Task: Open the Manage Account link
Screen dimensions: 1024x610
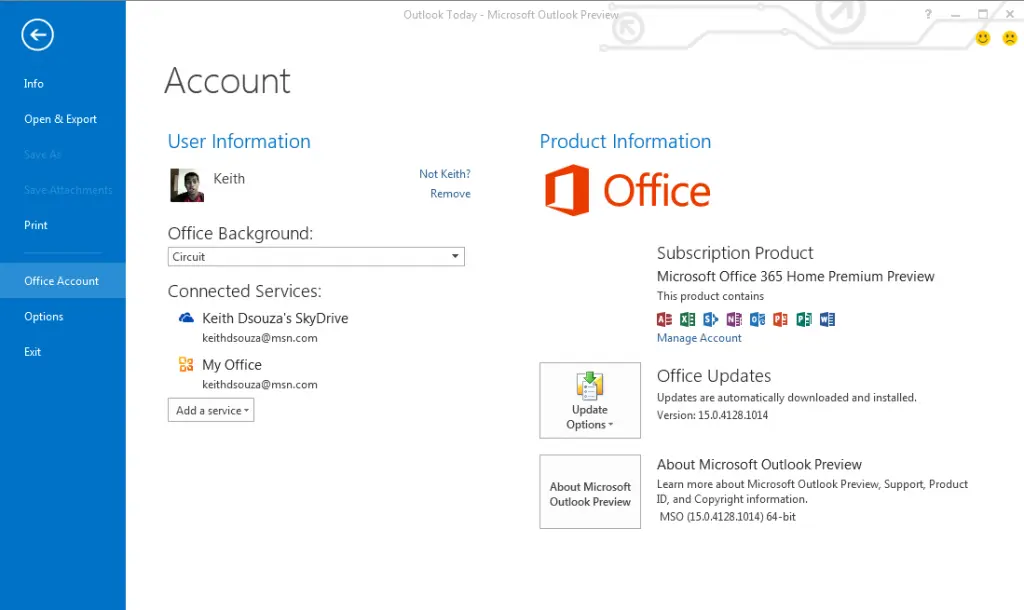Action: [699, 338]
